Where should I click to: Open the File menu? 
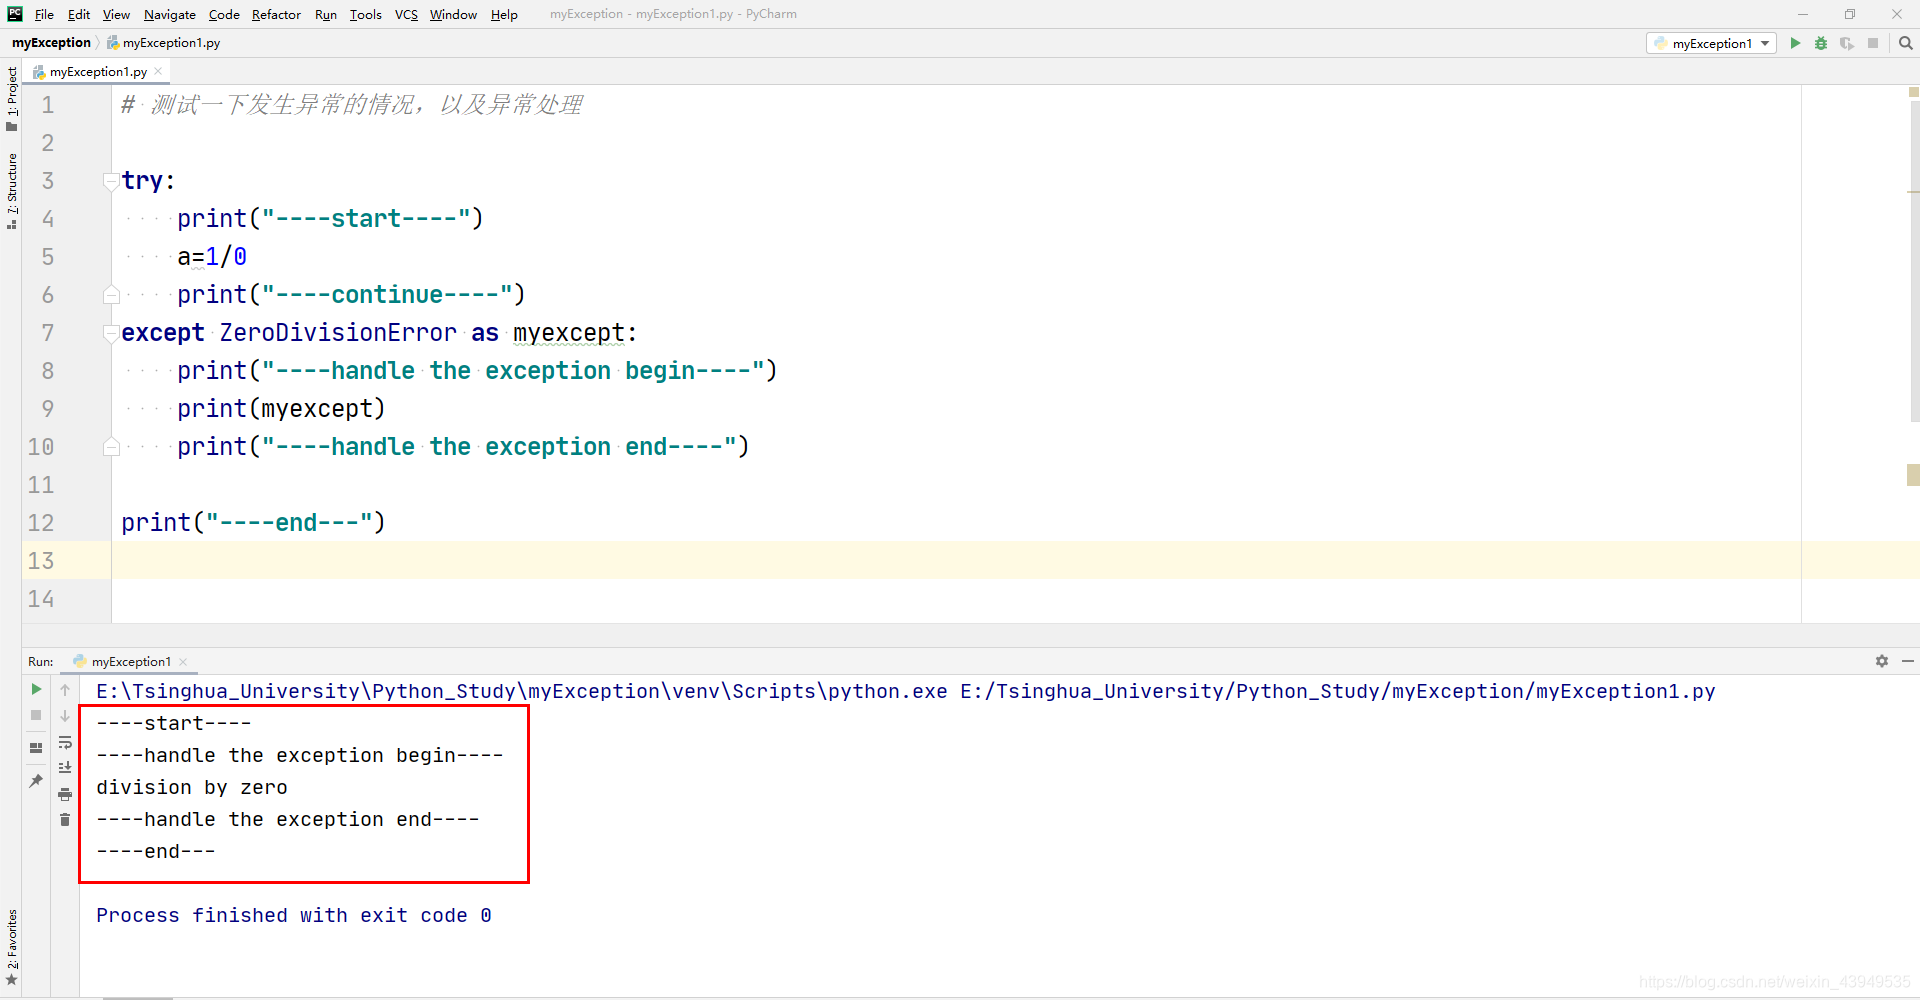coord(44,14)
